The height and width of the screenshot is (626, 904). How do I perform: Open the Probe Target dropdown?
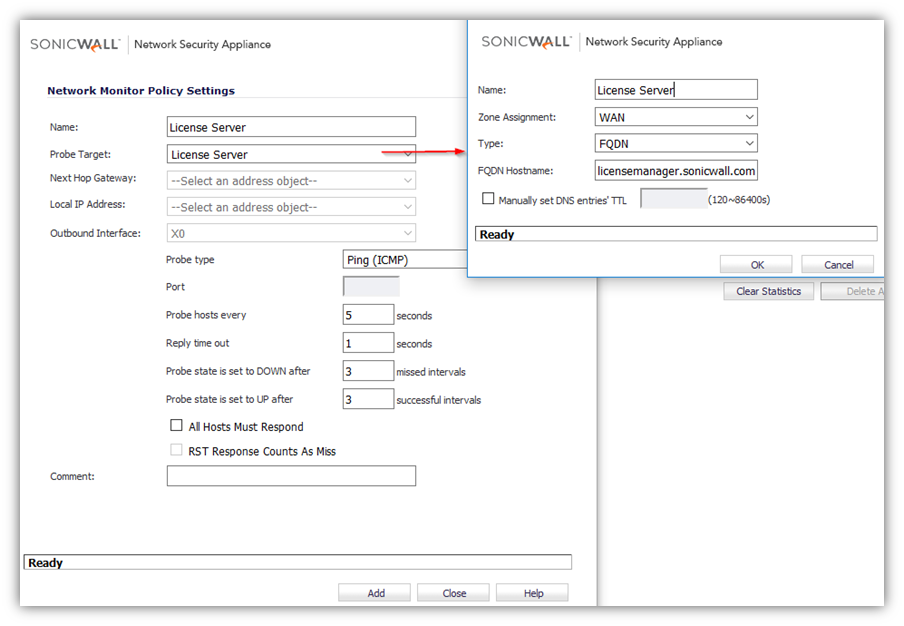click(291, 154)
